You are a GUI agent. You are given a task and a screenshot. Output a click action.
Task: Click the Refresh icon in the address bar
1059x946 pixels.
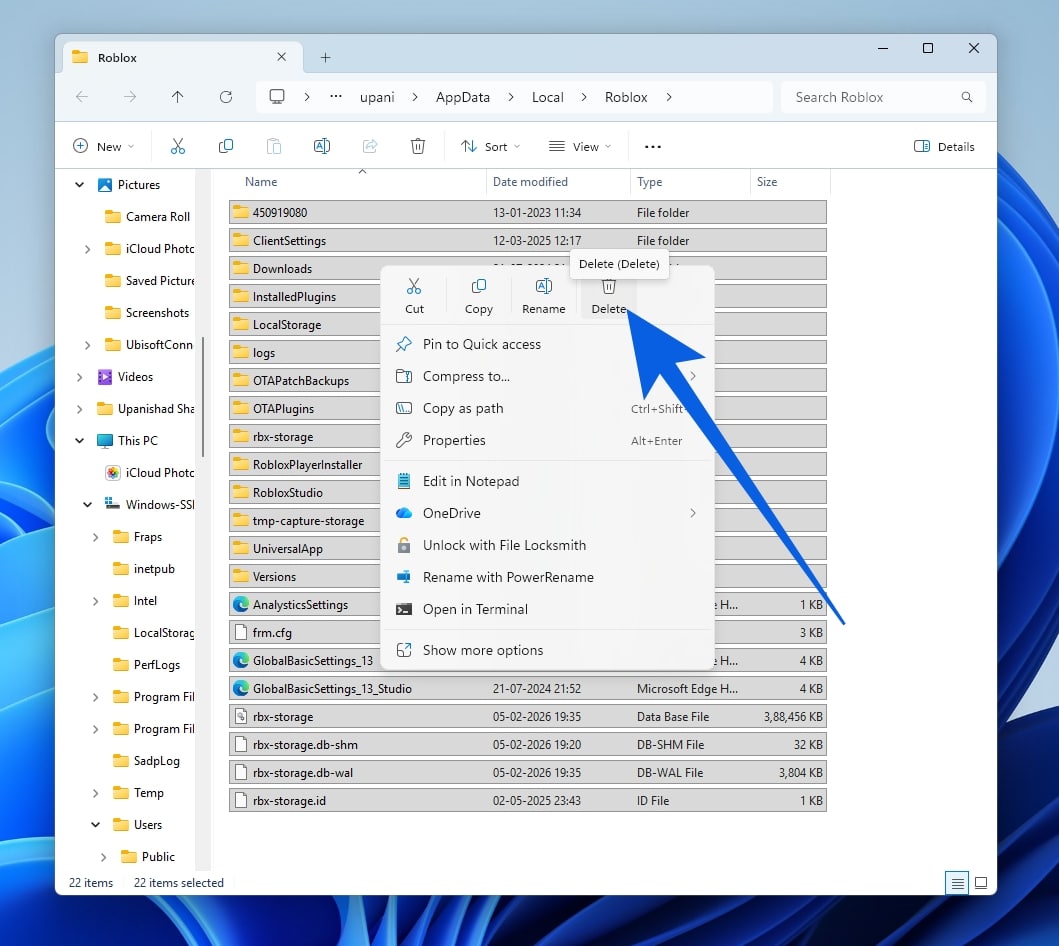click(x=226, y=97)
